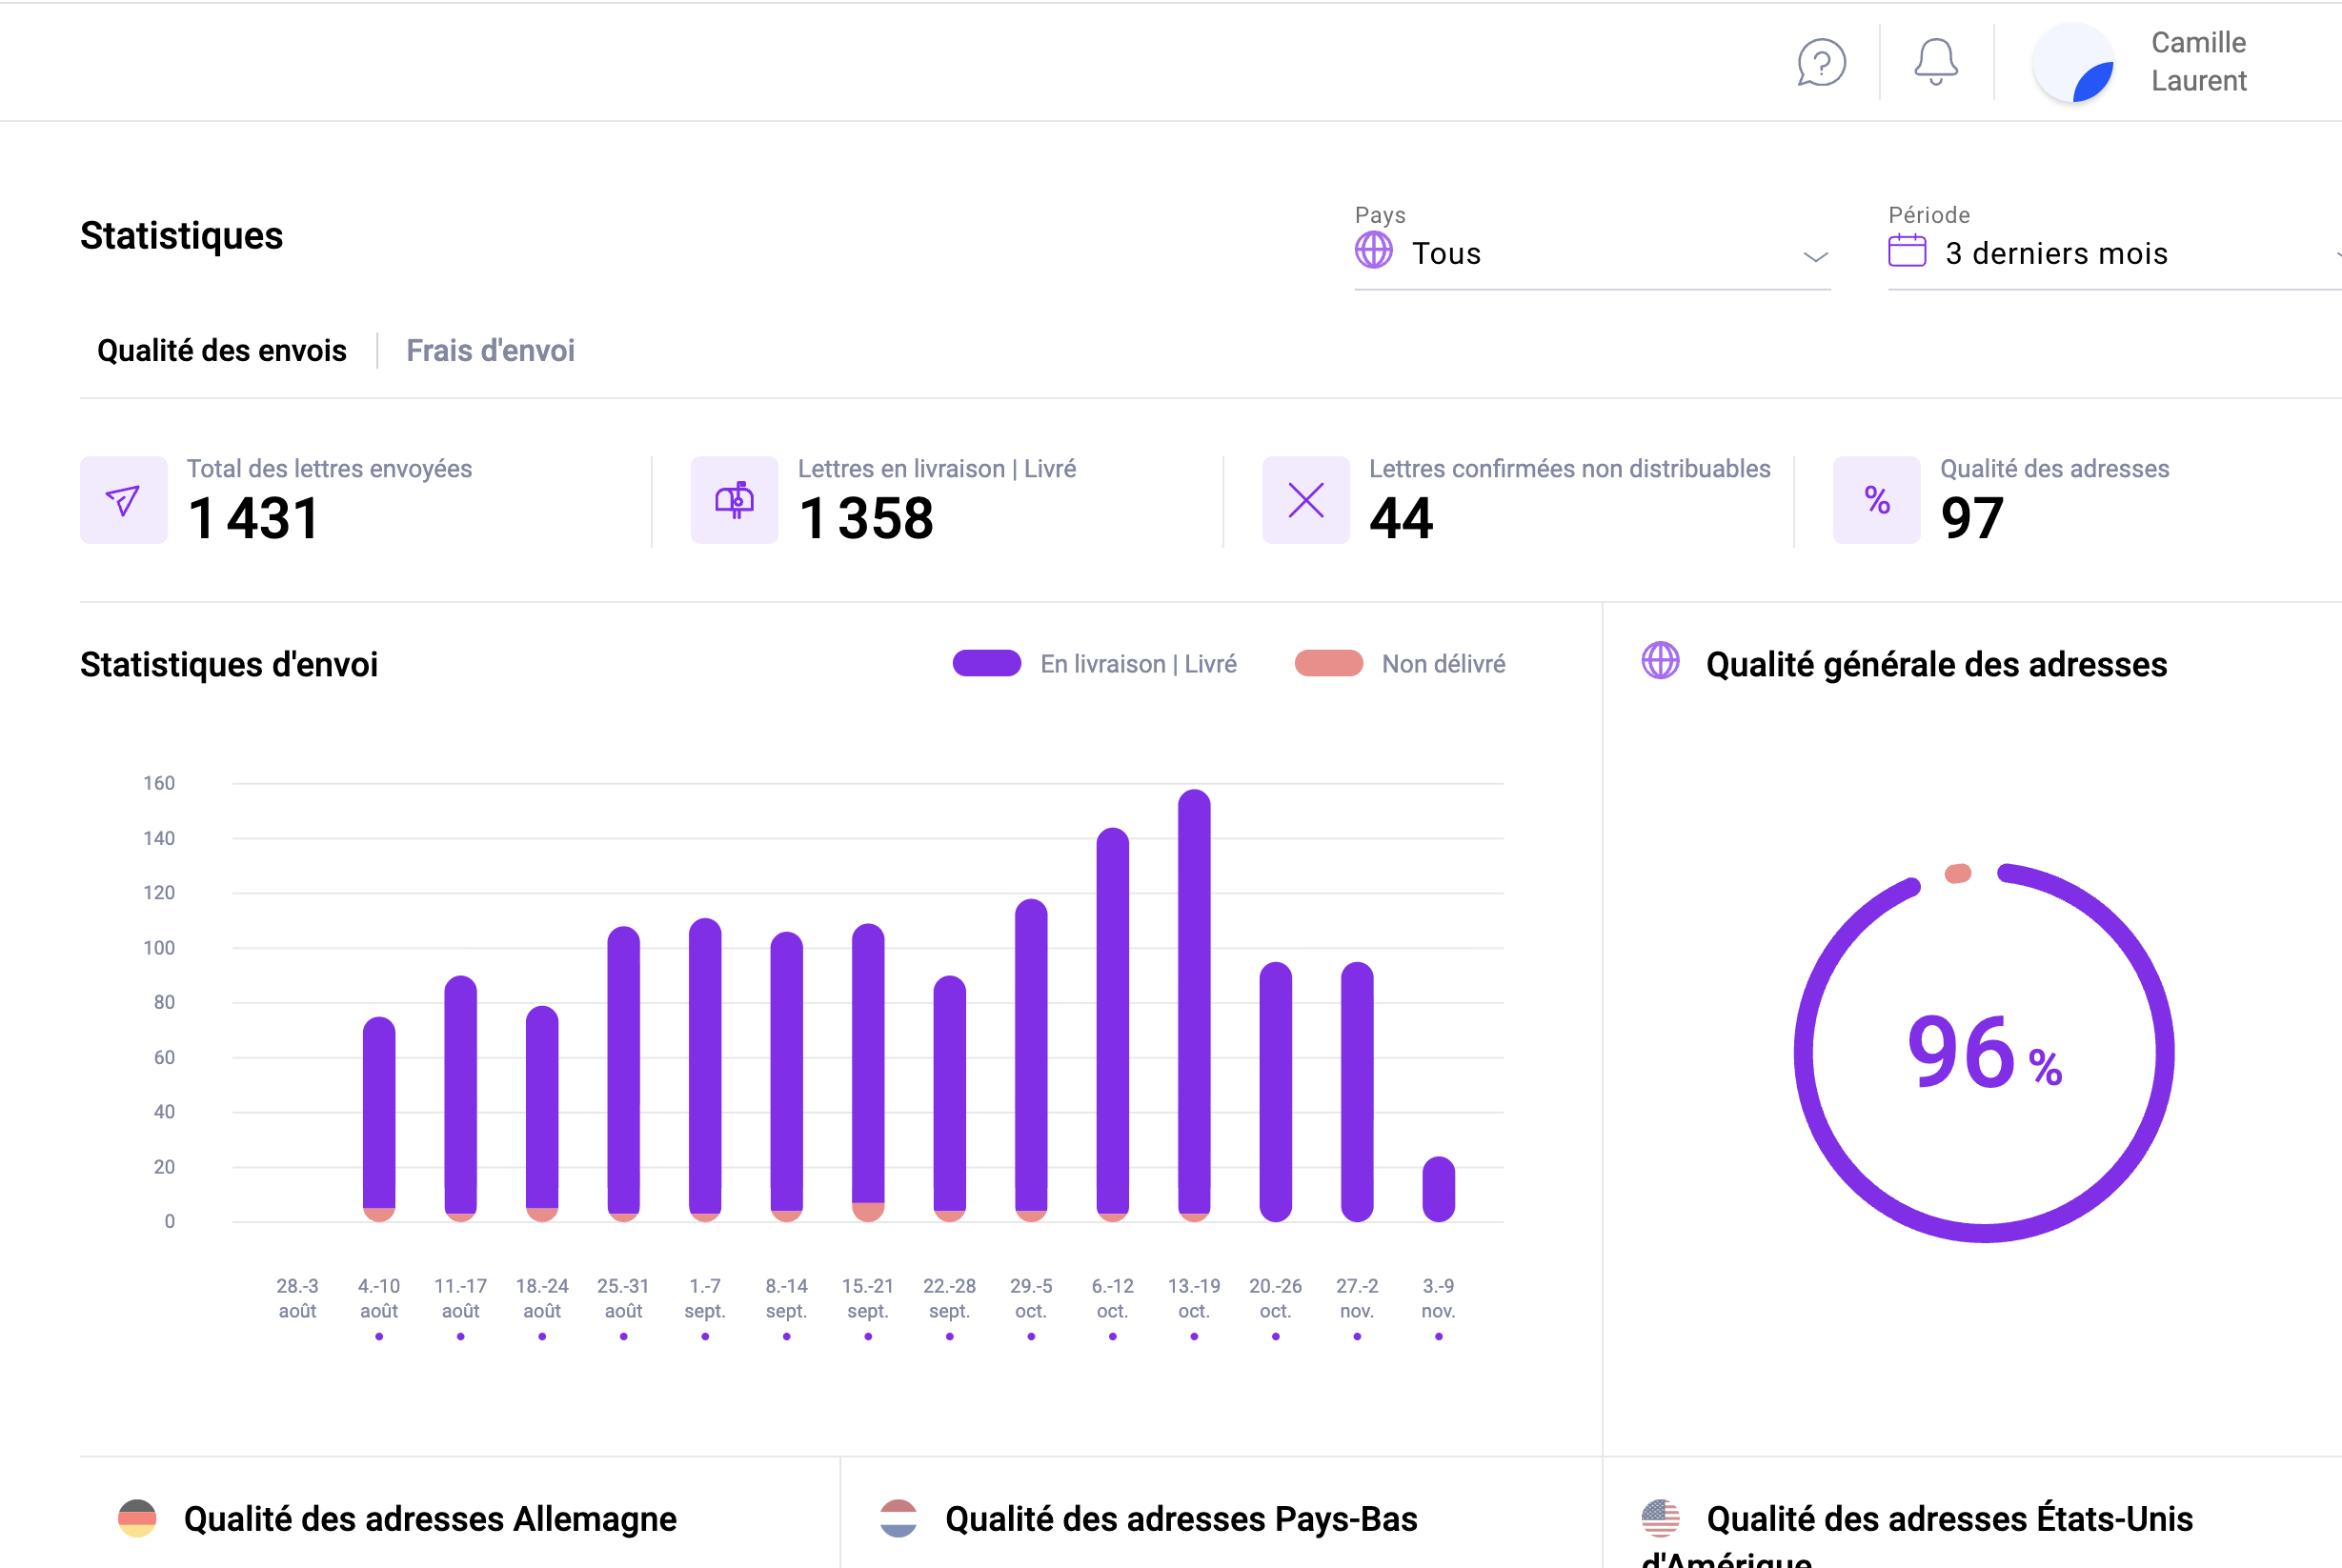Switch to the Frais d'envoi tab
The height and width of the screenshot is (1568, 2342).
(490, 350)
